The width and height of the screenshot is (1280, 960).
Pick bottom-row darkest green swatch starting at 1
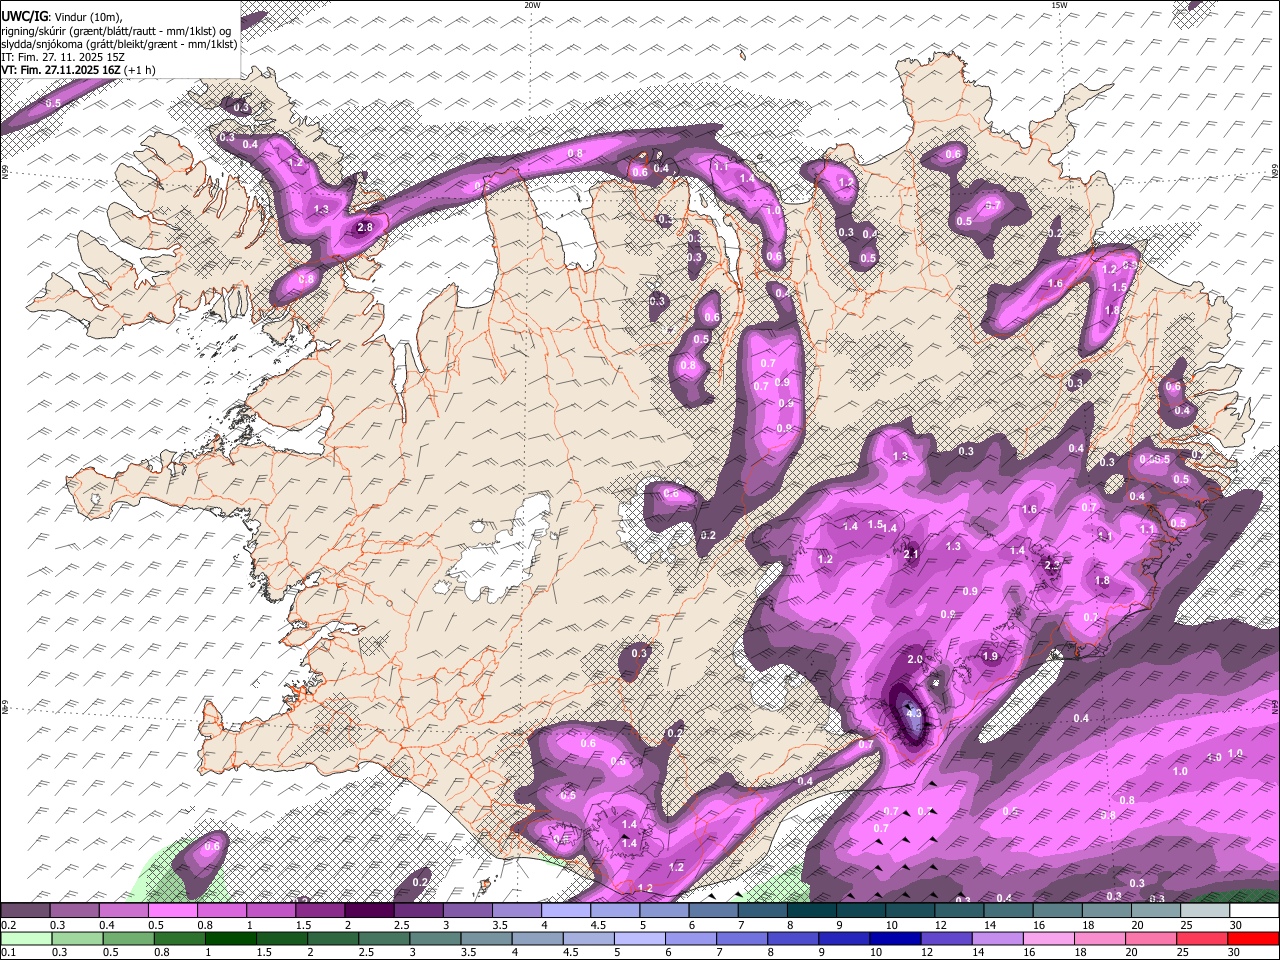(x=230, y=938)
